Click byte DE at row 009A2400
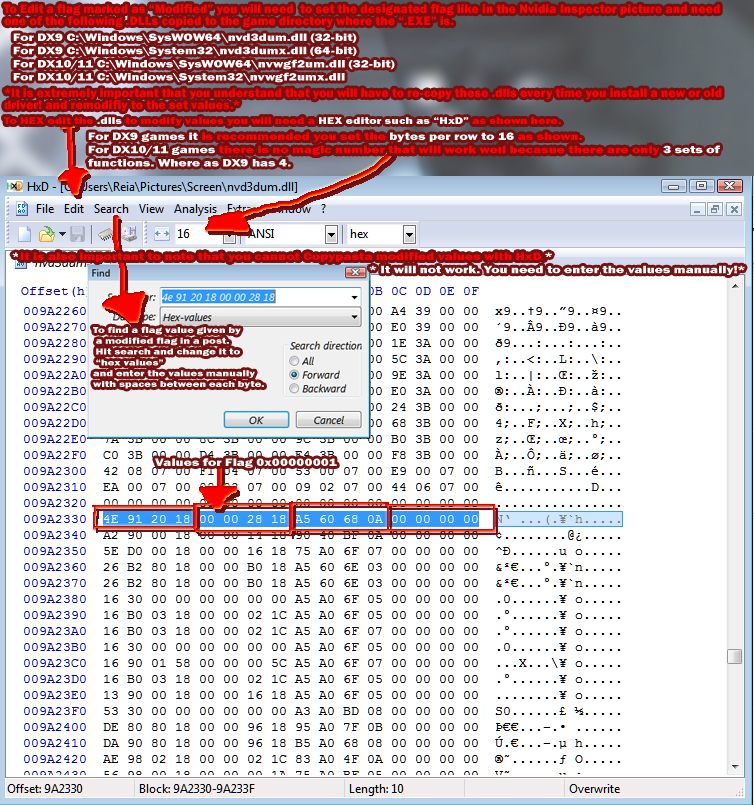754x805 pixels. tap(111, 727)
